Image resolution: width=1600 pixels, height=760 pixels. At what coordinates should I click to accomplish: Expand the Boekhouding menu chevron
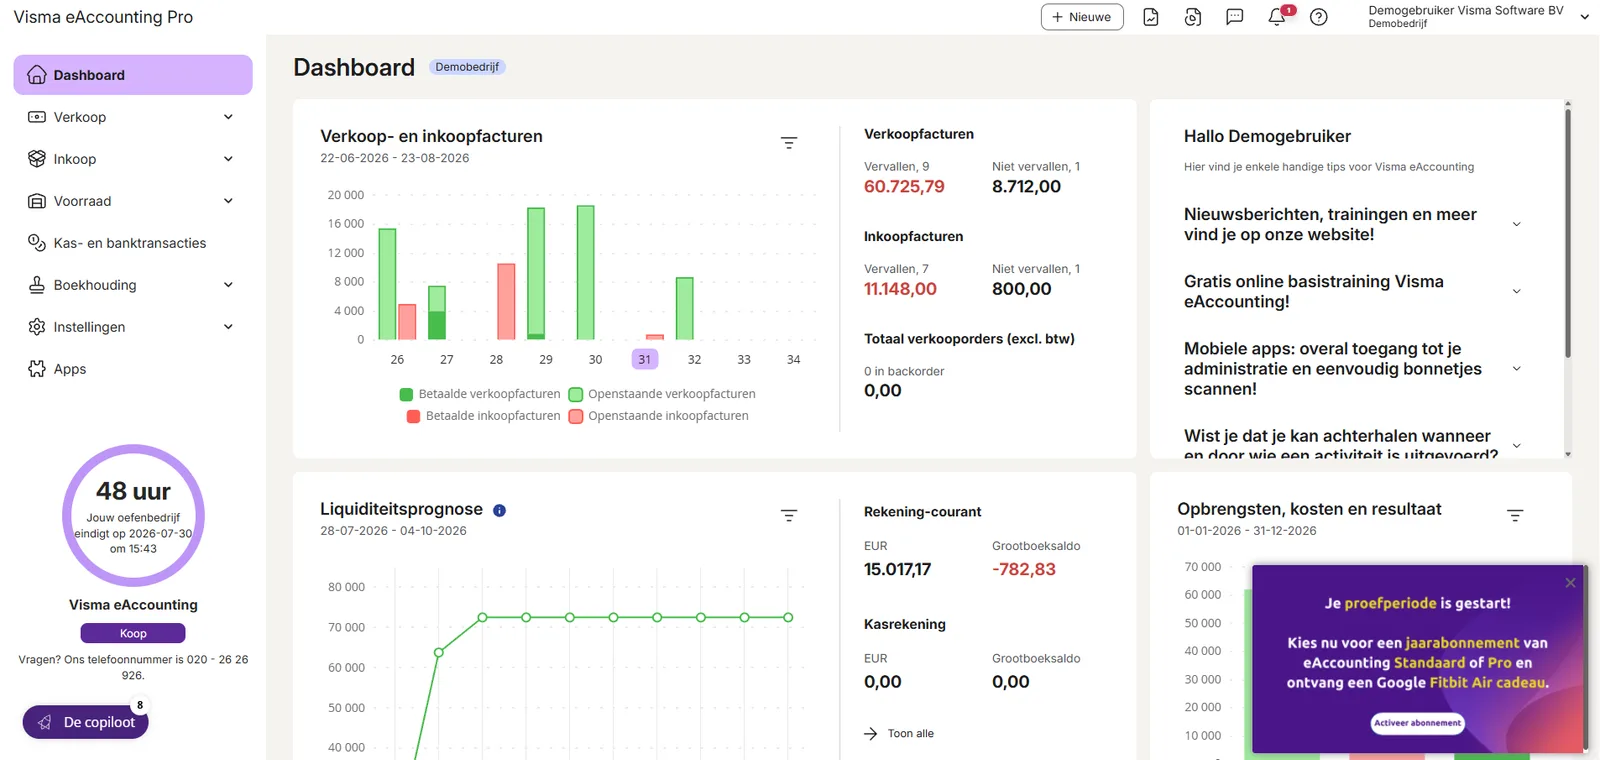pyautogui.click(x=228, y=285)
